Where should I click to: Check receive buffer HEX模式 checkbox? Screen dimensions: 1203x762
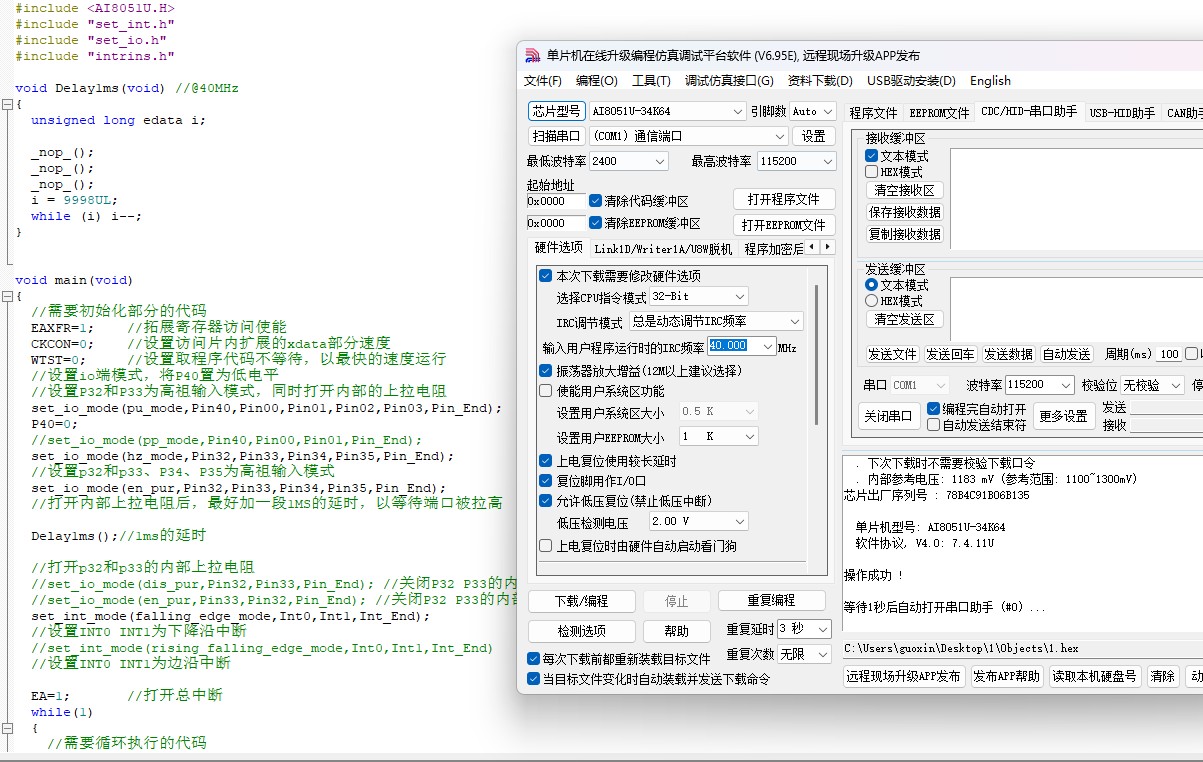click(871, 172)
